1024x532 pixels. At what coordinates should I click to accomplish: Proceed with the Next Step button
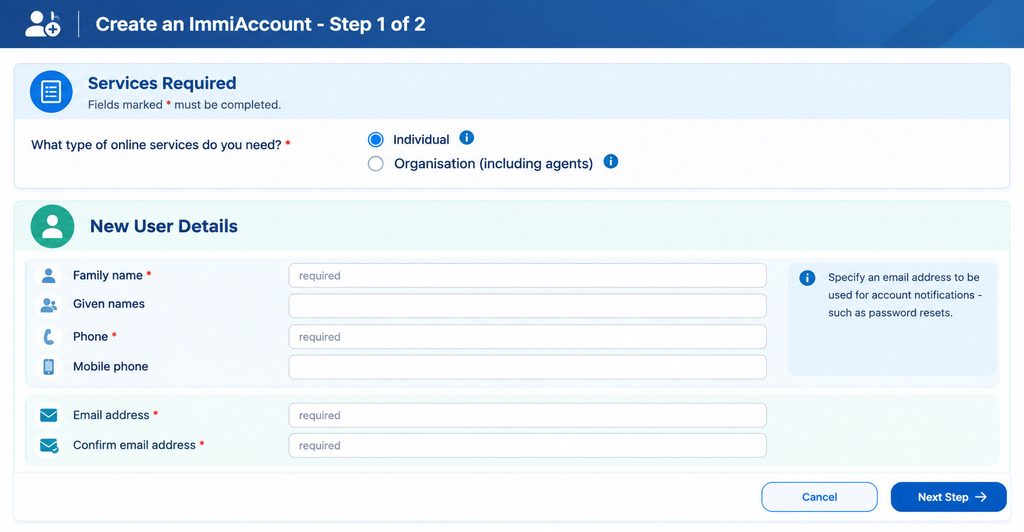[x=948, y=497]
